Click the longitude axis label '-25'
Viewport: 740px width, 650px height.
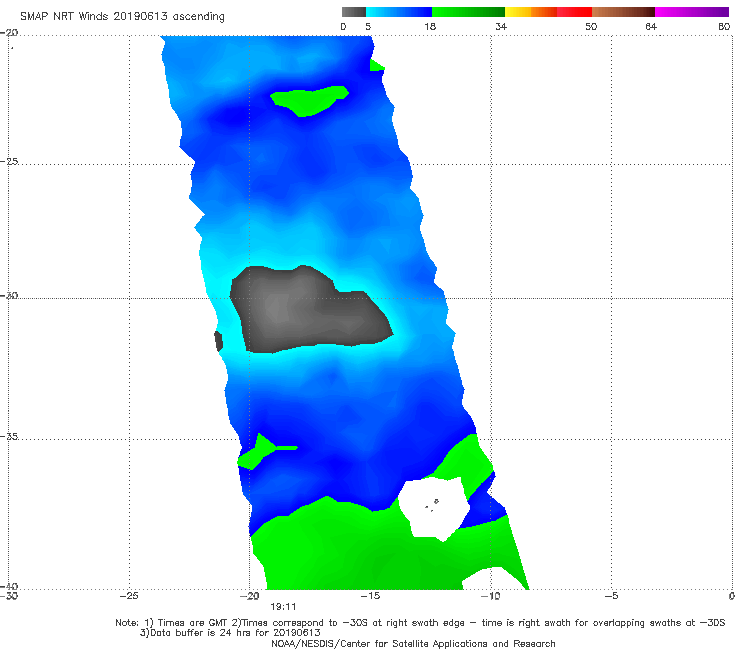coord(129,596)
